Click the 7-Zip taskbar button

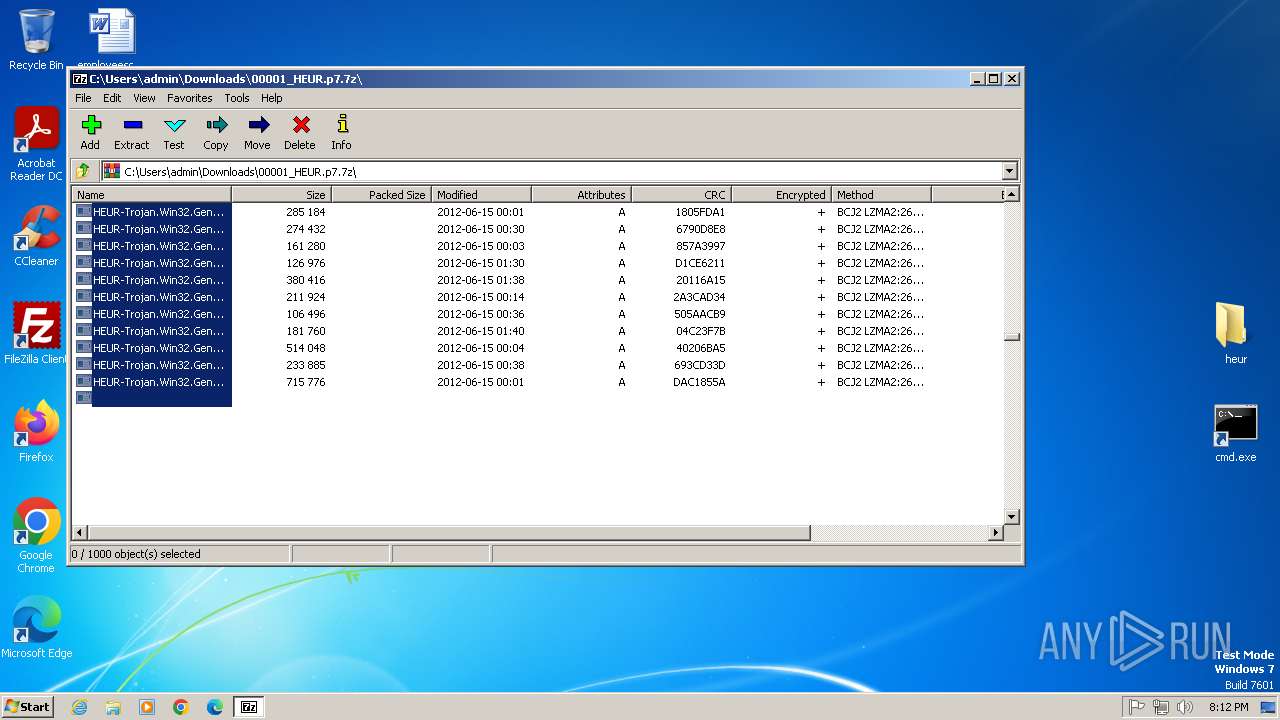coord(249,707)
